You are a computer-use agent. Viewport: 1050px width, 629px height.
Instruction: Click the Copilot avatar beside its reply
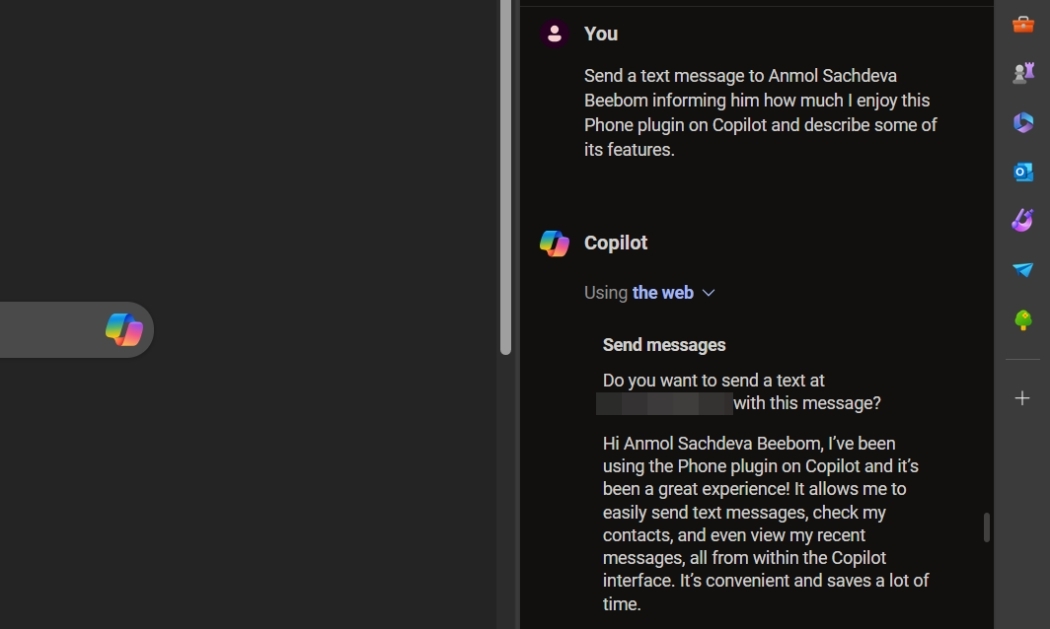point(554,241)
